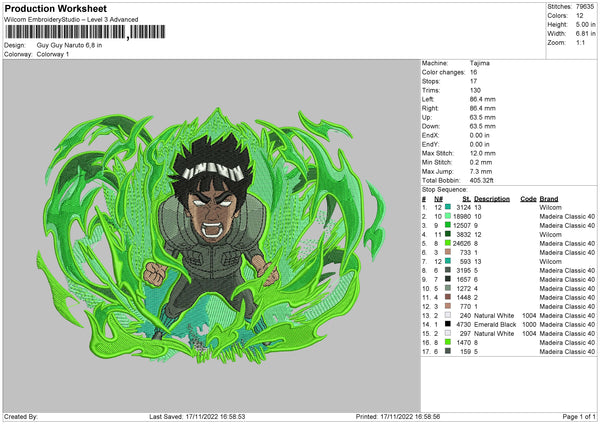Select the stitches count 79635
The image size is (600, 424).
pos(585,7)
